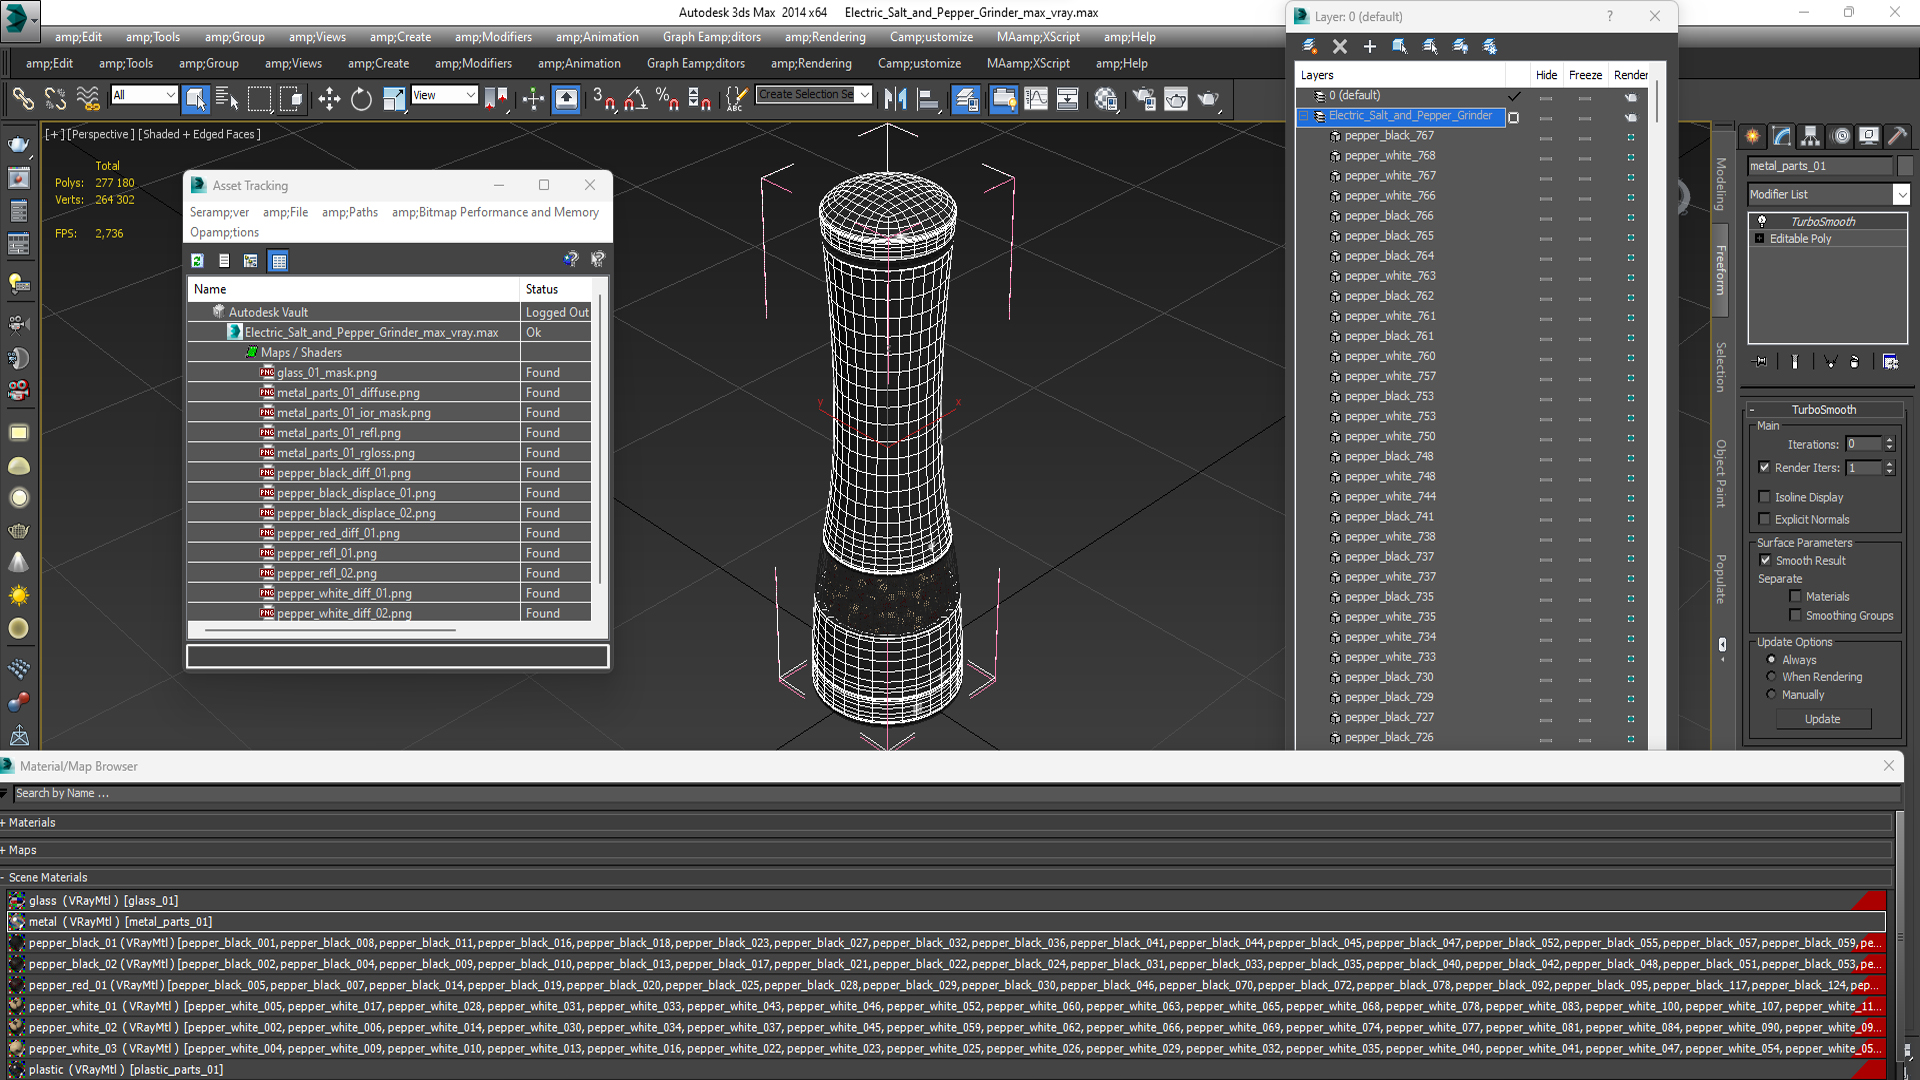Enable Isoline Display checkbox

[1765, 497]
